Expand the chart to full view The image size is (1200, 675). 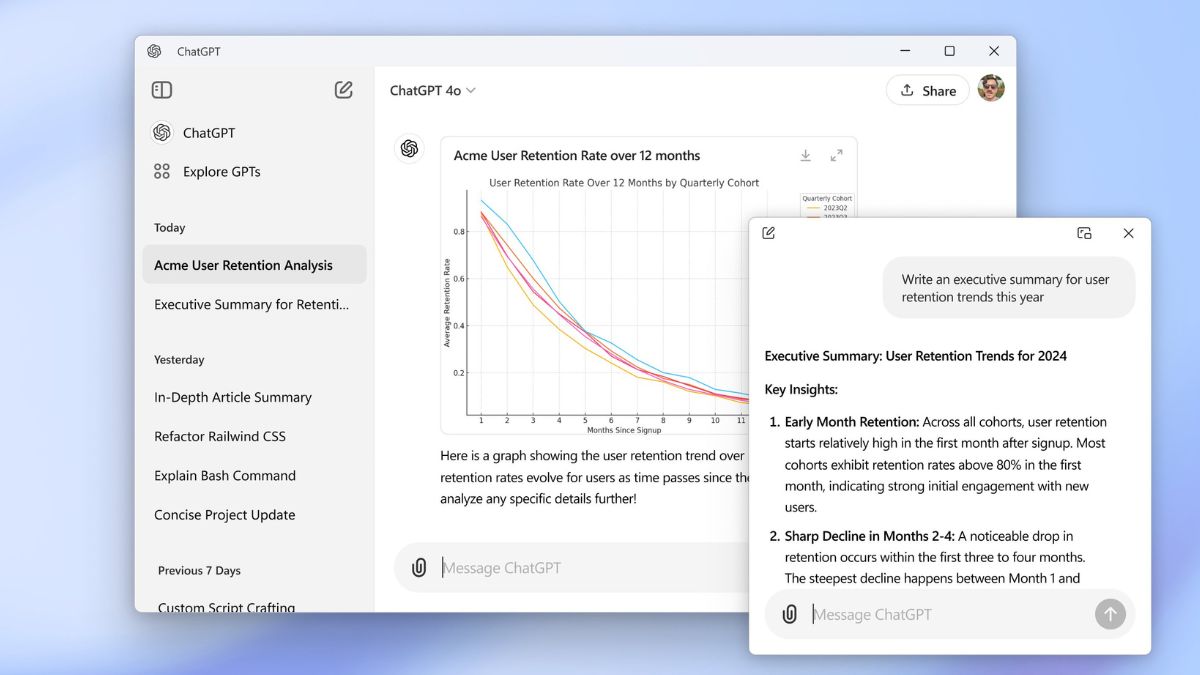click(837, 156)
